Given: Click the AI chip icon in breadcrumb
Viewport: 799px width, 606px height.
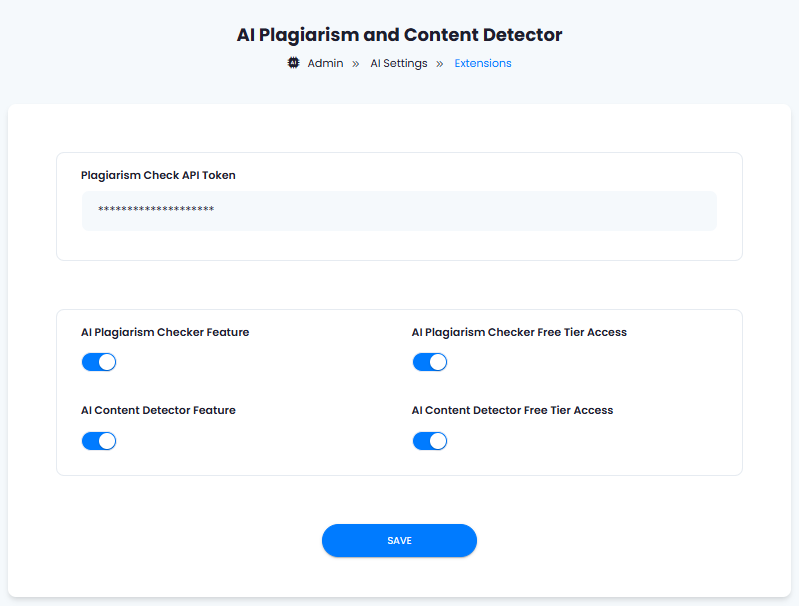Looking at the screenshot, I should [x=294, y=63].
